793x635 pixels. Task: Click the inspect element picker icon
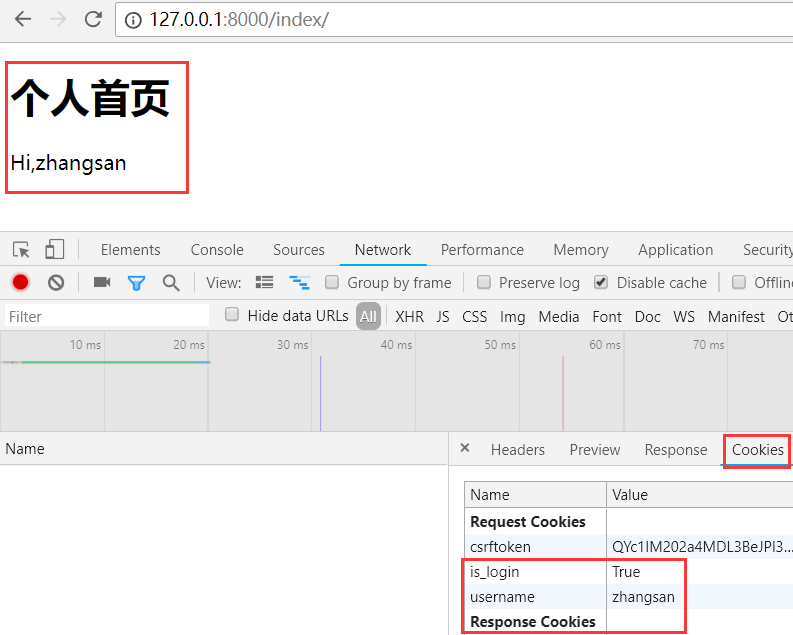(x=21, y=250)
